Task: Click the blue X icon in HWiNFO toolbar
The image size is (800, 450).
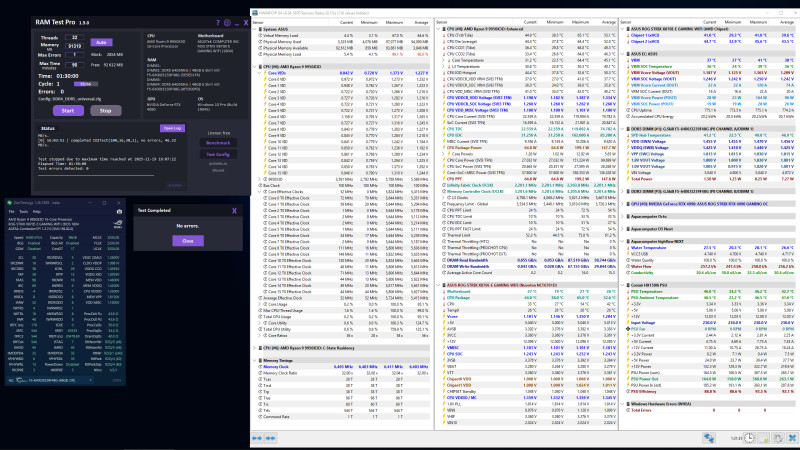Action: click(x=792, y=438)
